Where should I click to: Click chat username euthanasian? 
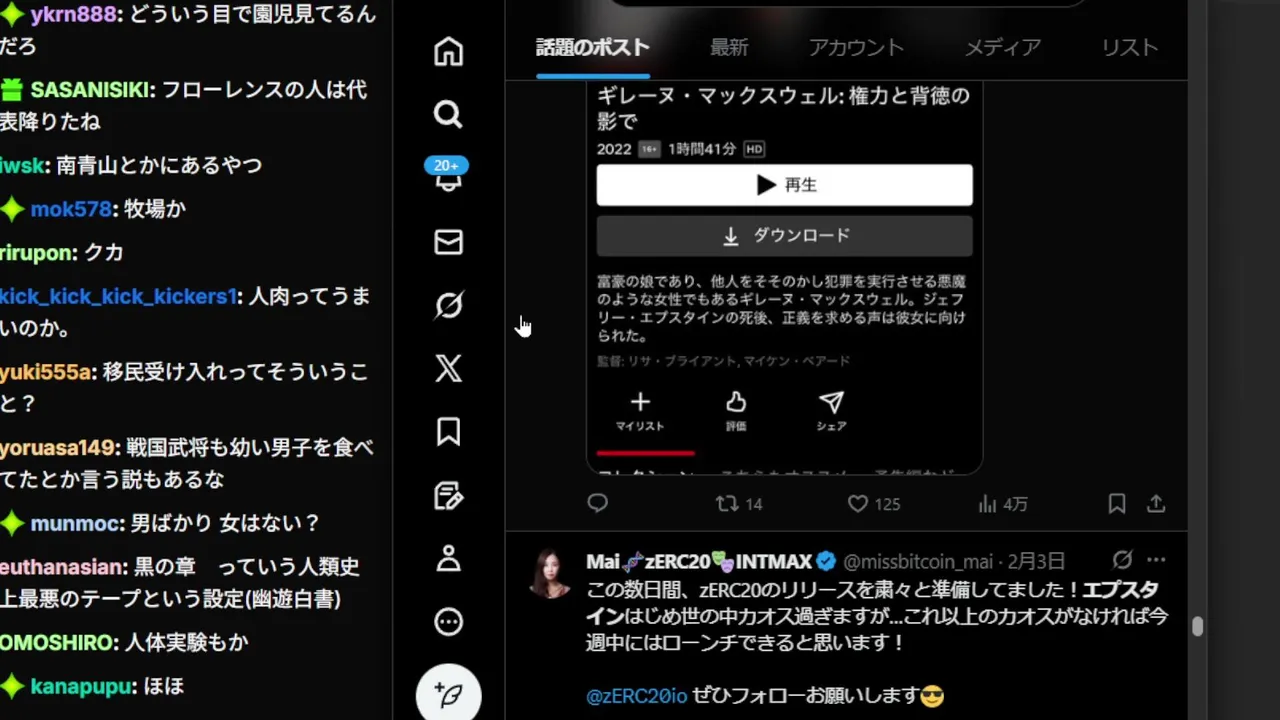(63, 567)
